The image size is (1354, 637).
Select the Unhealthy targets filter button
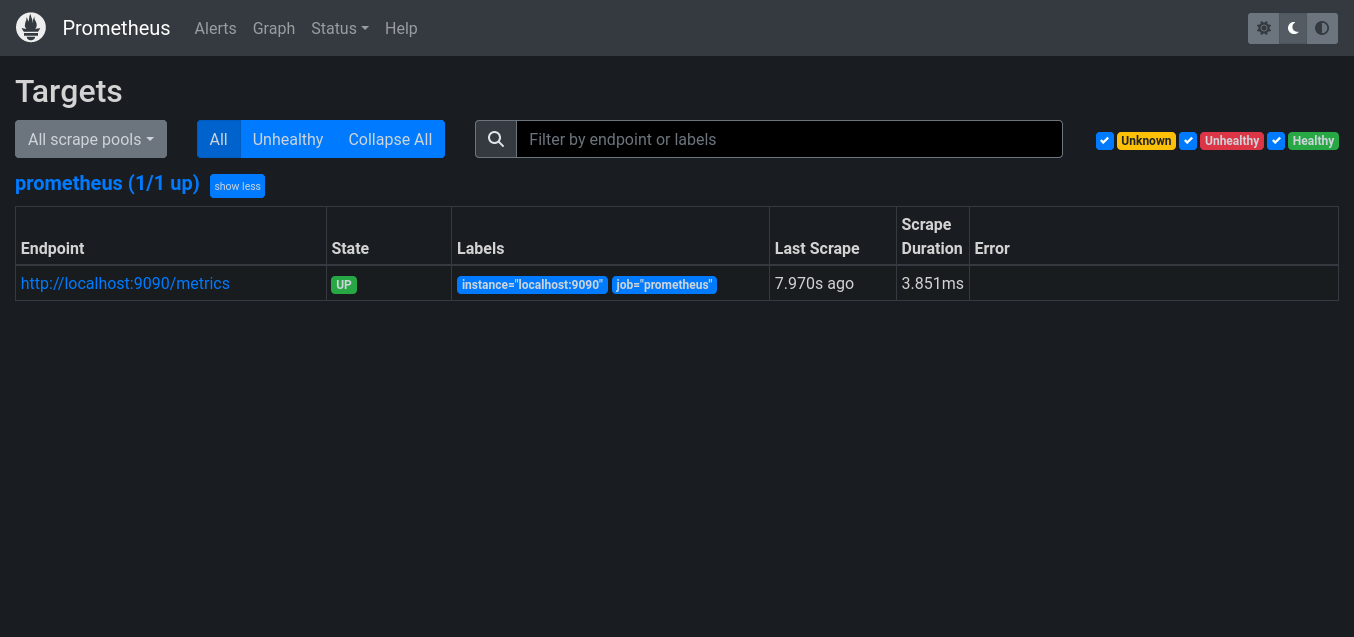pos(287,139)
